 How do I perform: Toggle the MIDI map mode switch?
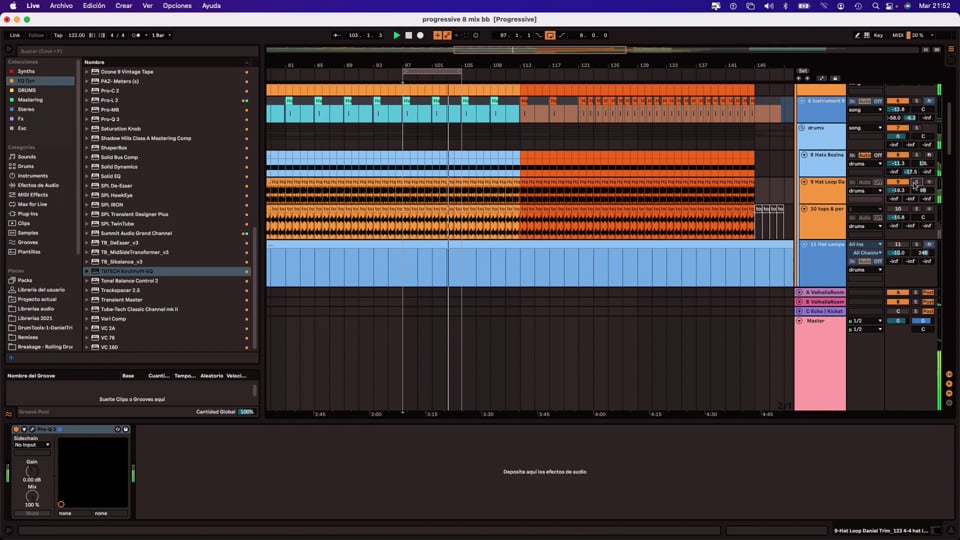tap(898, 36)
